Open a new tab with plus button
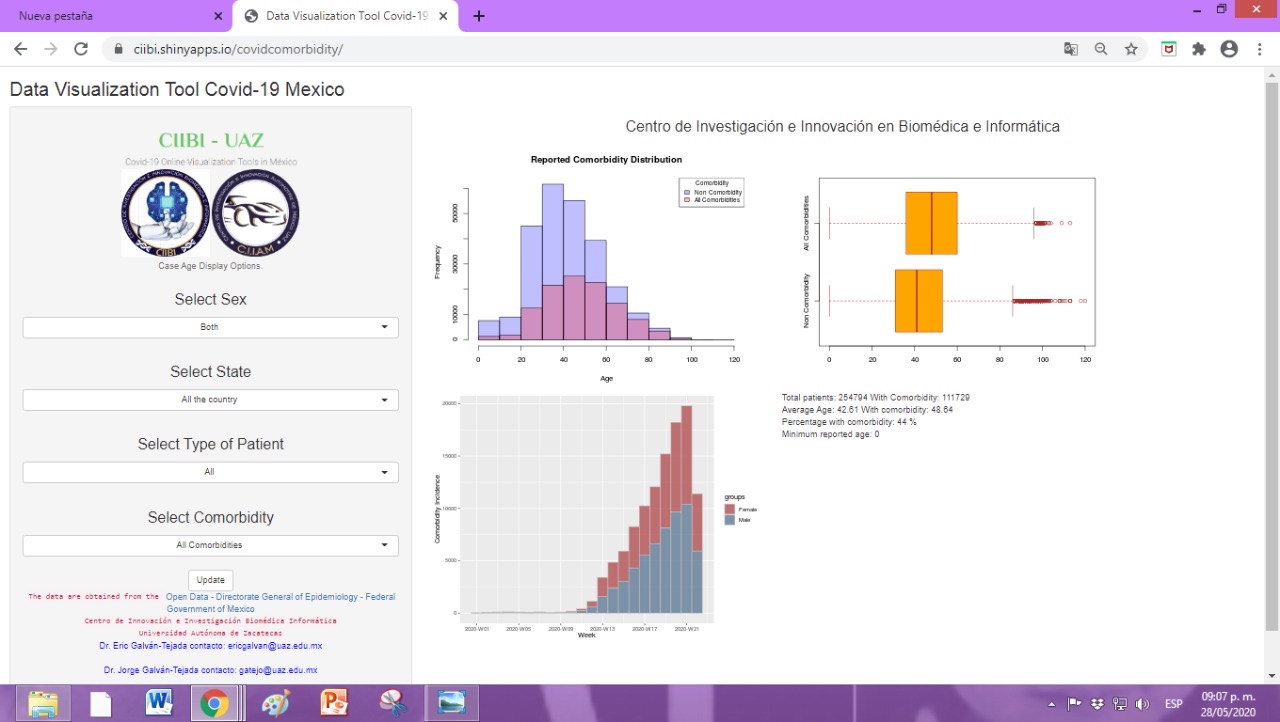Viewport: 1280px width, 722px height. 479,16
